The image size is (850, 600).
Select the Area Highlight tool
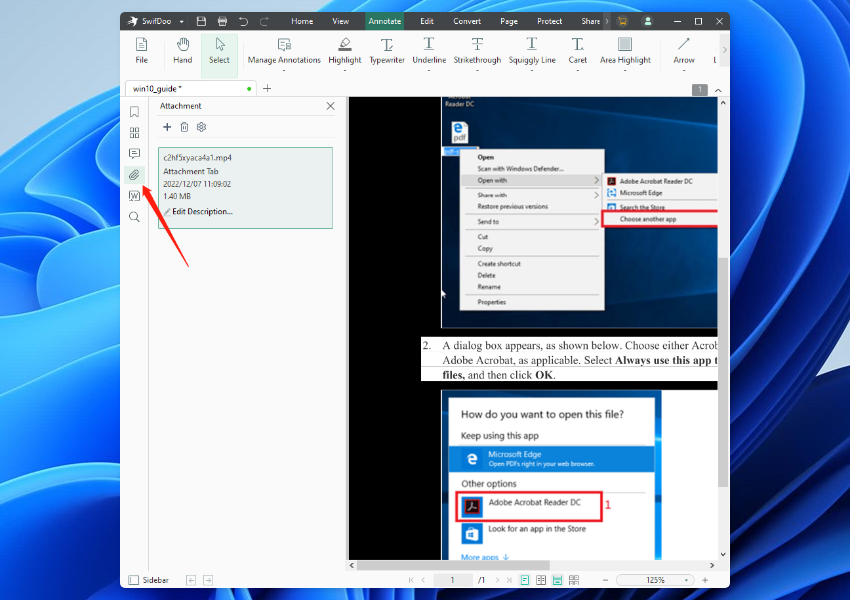[625, 53]
